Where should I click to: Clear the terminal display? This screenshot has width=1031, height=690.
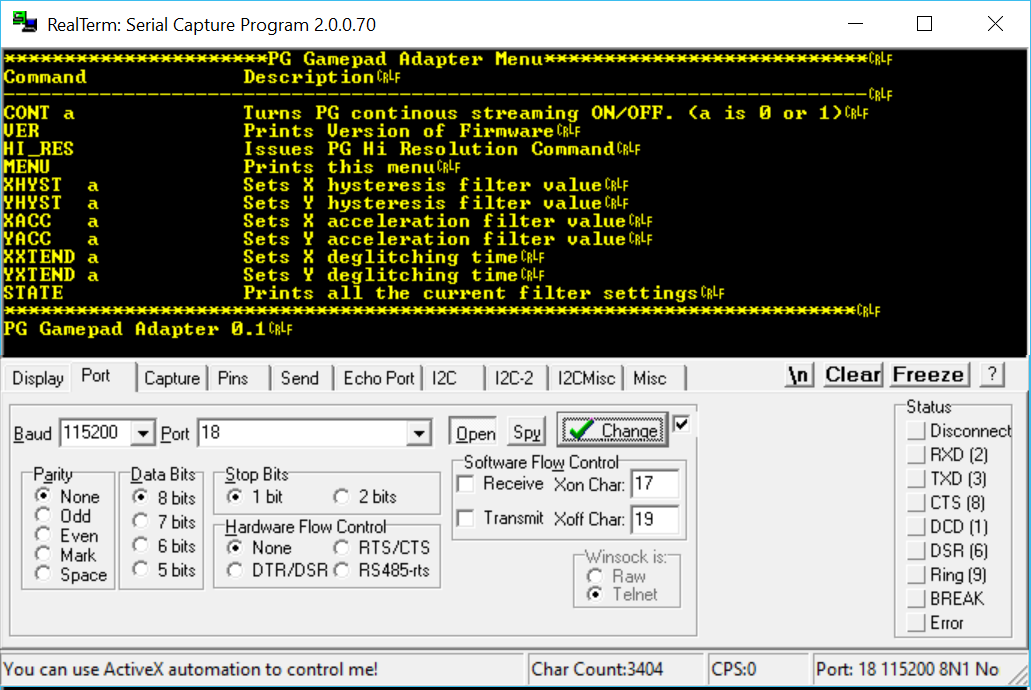point(853,375)
